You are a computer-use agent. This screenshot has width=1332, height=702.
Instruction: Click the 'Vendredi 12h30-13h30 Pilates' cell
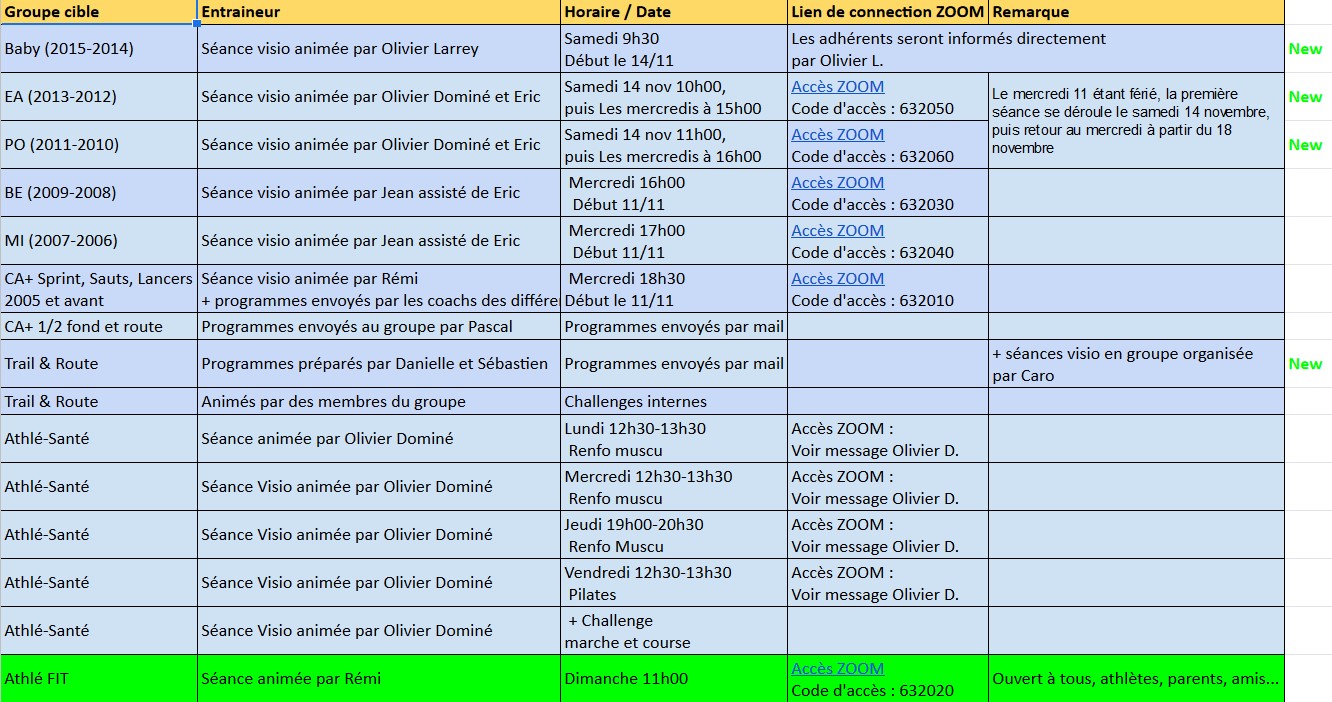(674, 583)
